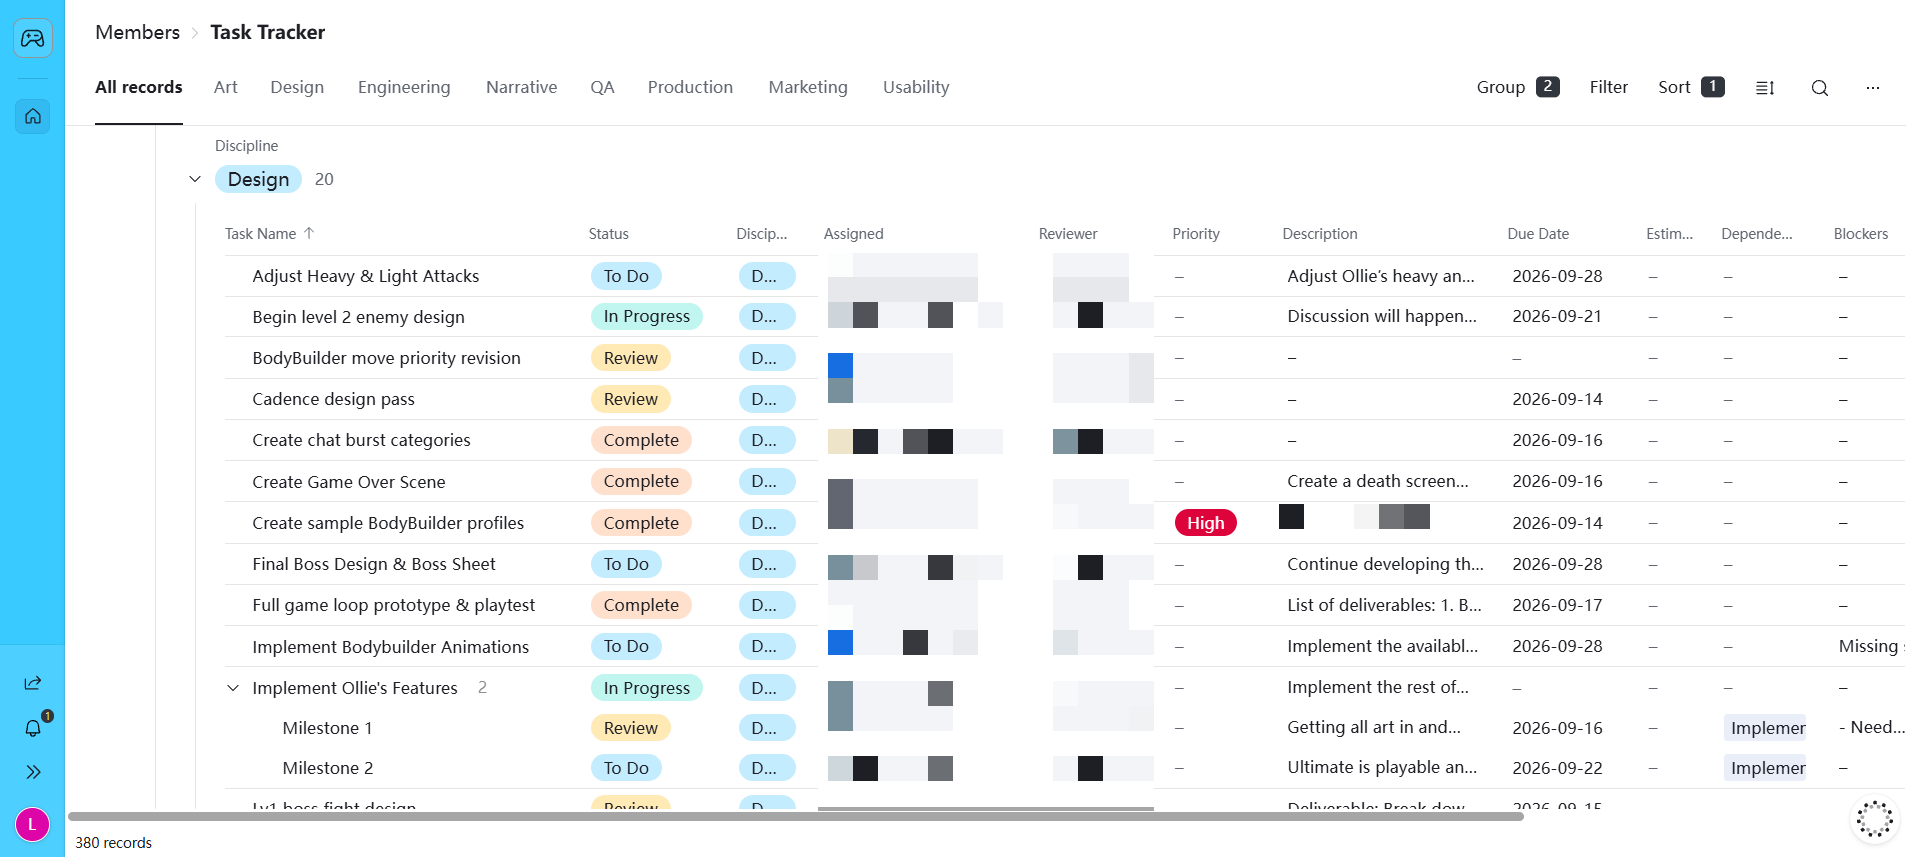
Task: Open 'Milestone 1' subtask
Action: [327, 728]
